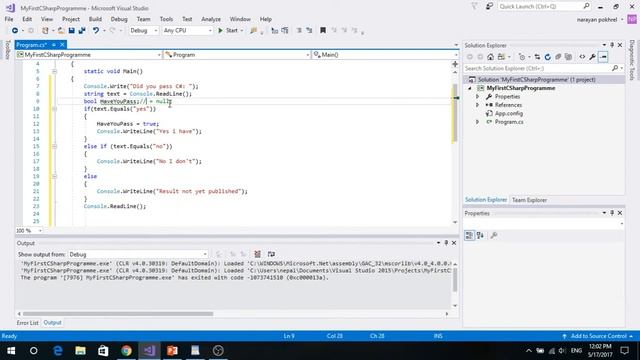Image resolution: width=640 pixels, height=360 pixels.
Task: Click the Find in Files toolbar icon
Action: [x=253, y=31]
